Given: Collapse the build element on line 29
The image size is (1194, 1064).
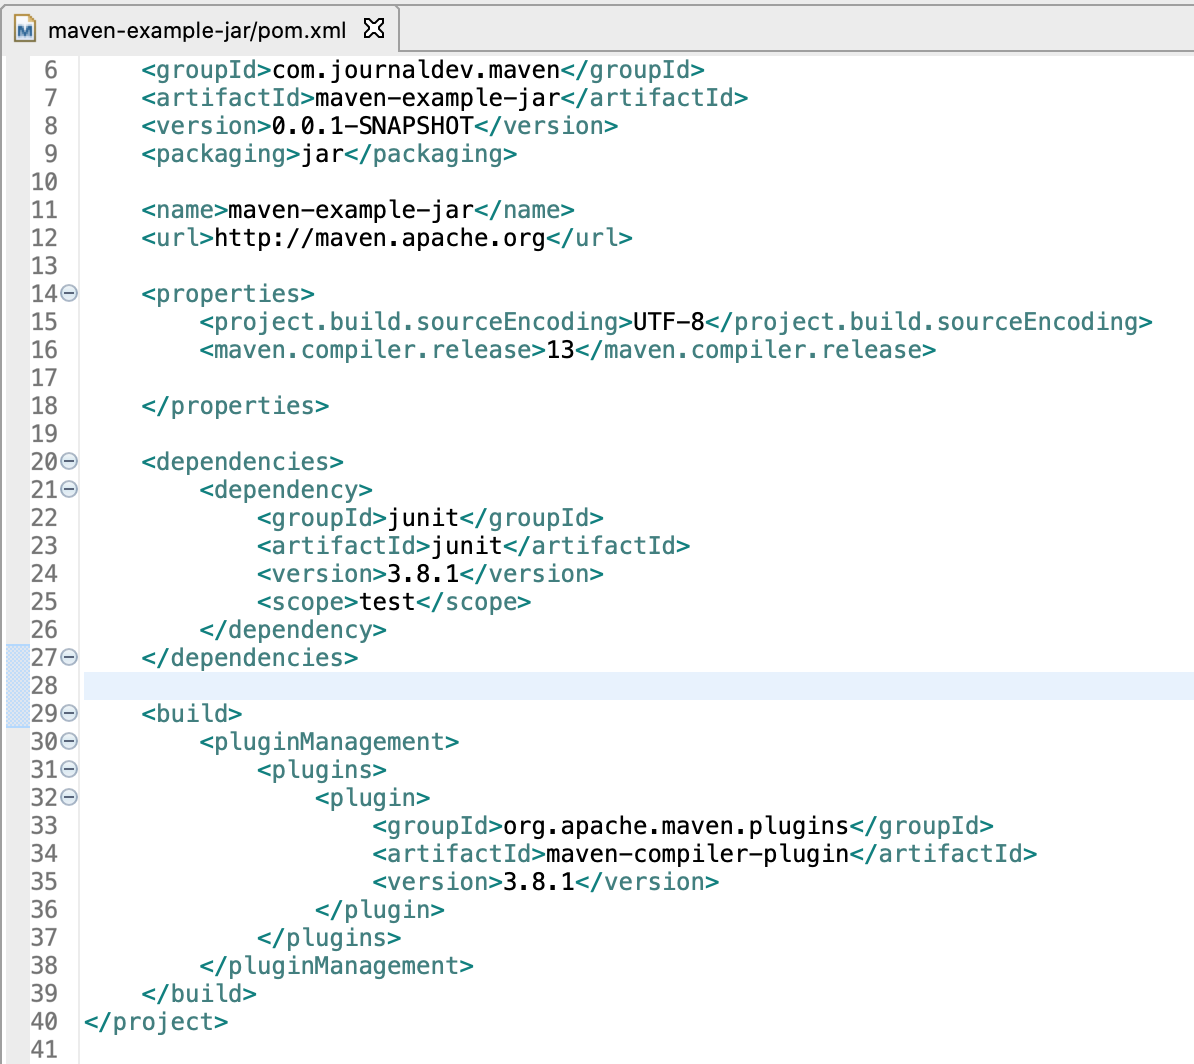Looking at the screenshot, I should [x=69, y=713].
